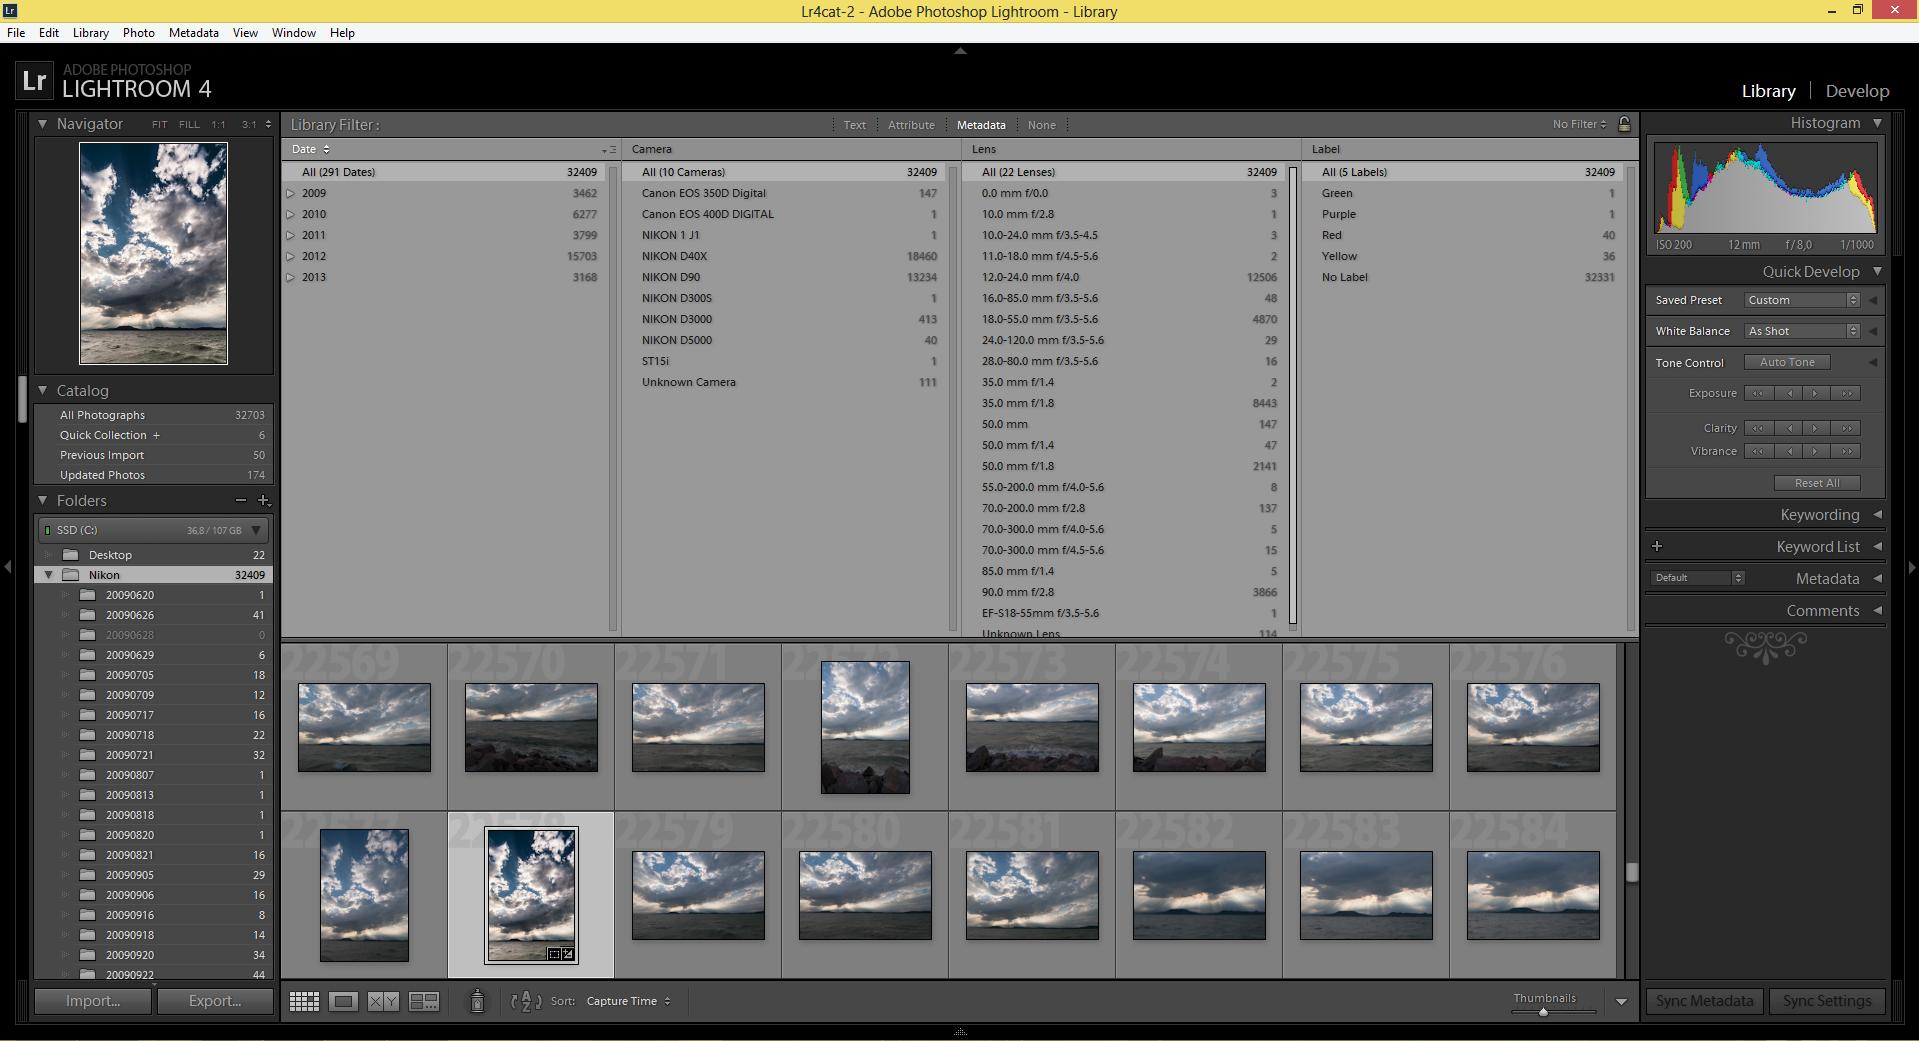Open the Metadata menu
This screenshot has width=1919, height=1041.
coord(194,32)
